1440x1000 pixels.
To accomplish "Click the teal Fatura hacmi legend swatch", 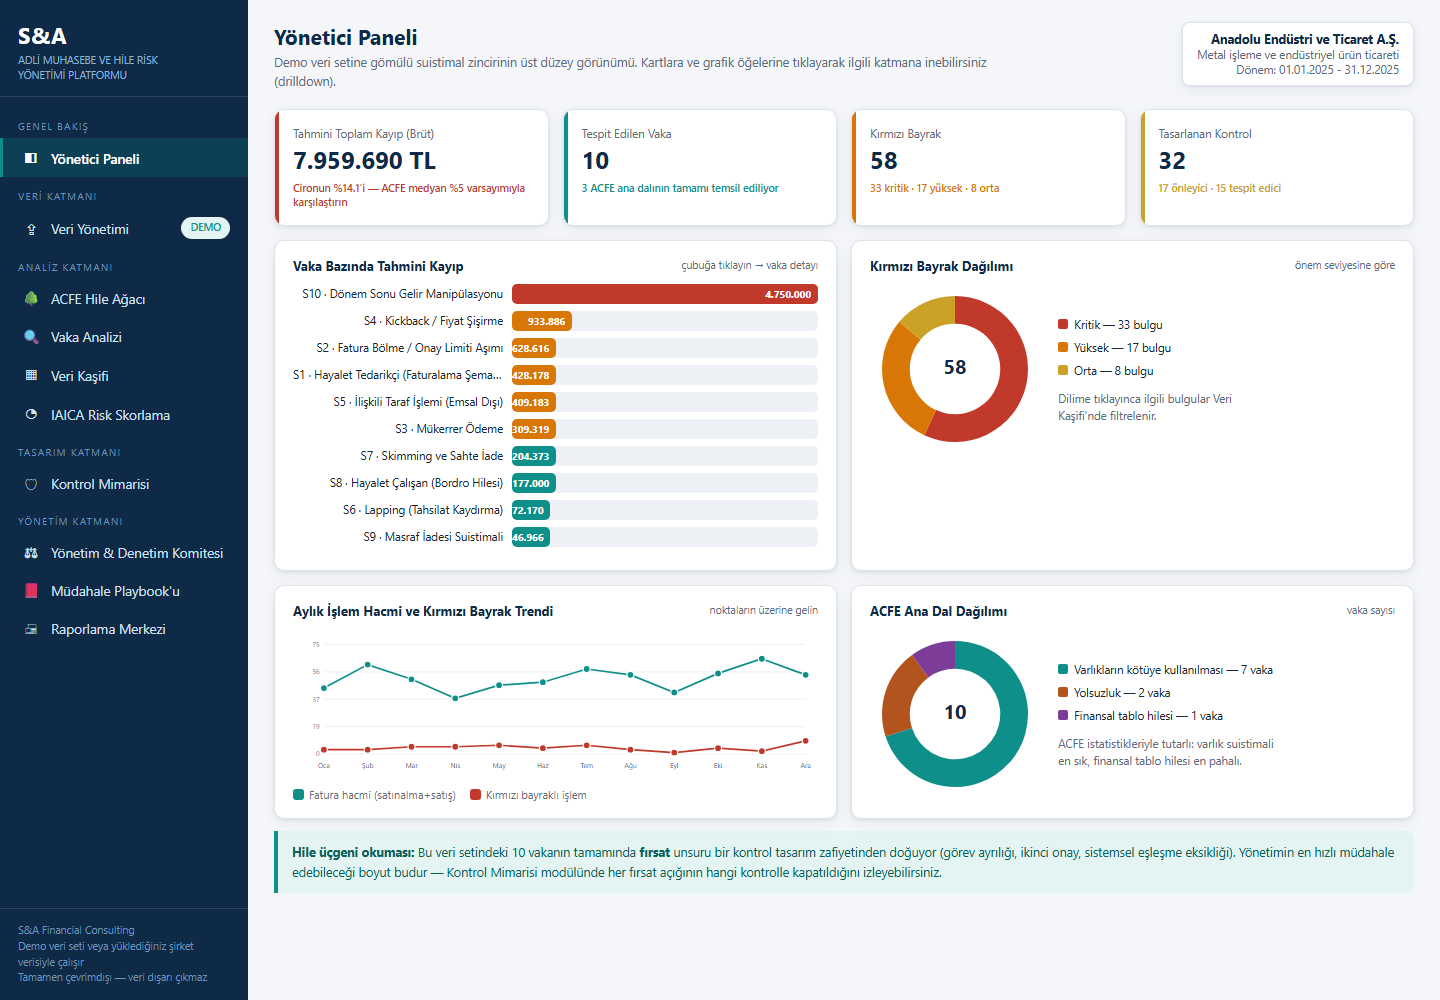I will click(298, 795).
